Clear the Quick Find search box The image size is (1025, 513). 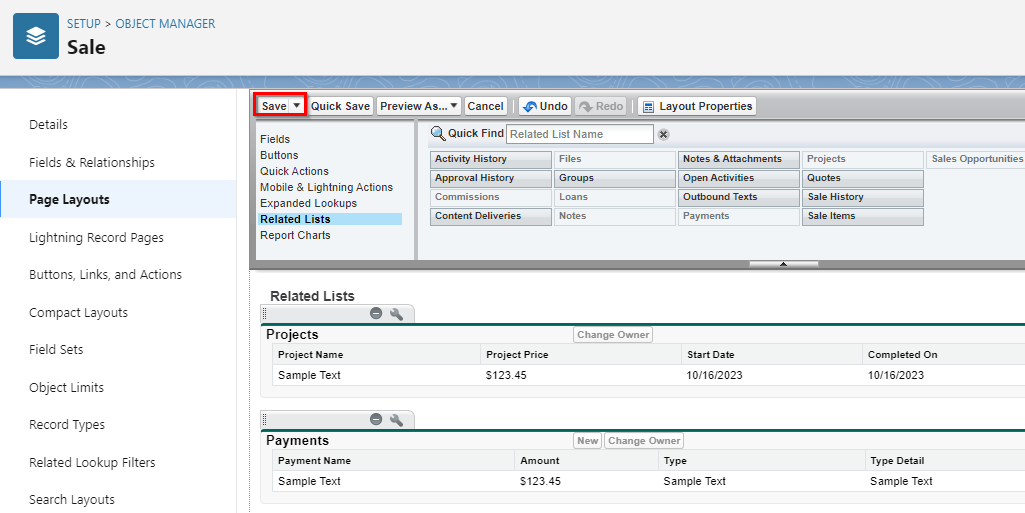click(663, 135)
